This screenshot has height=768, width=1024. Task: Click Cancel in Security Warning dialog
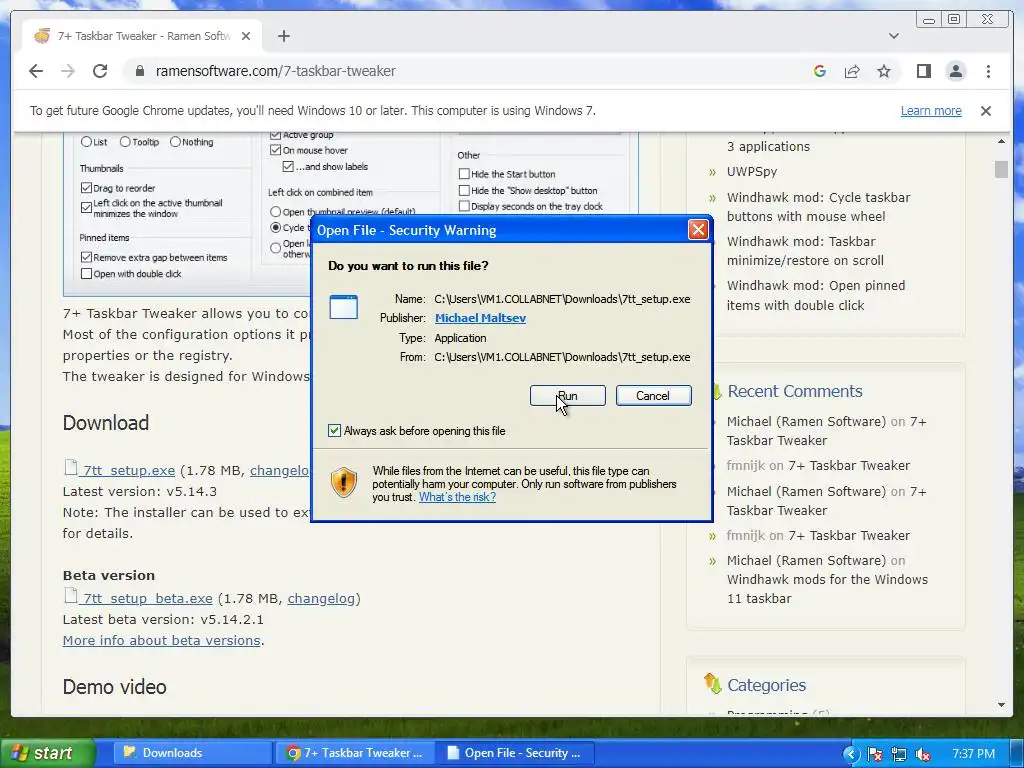(653, 395)
